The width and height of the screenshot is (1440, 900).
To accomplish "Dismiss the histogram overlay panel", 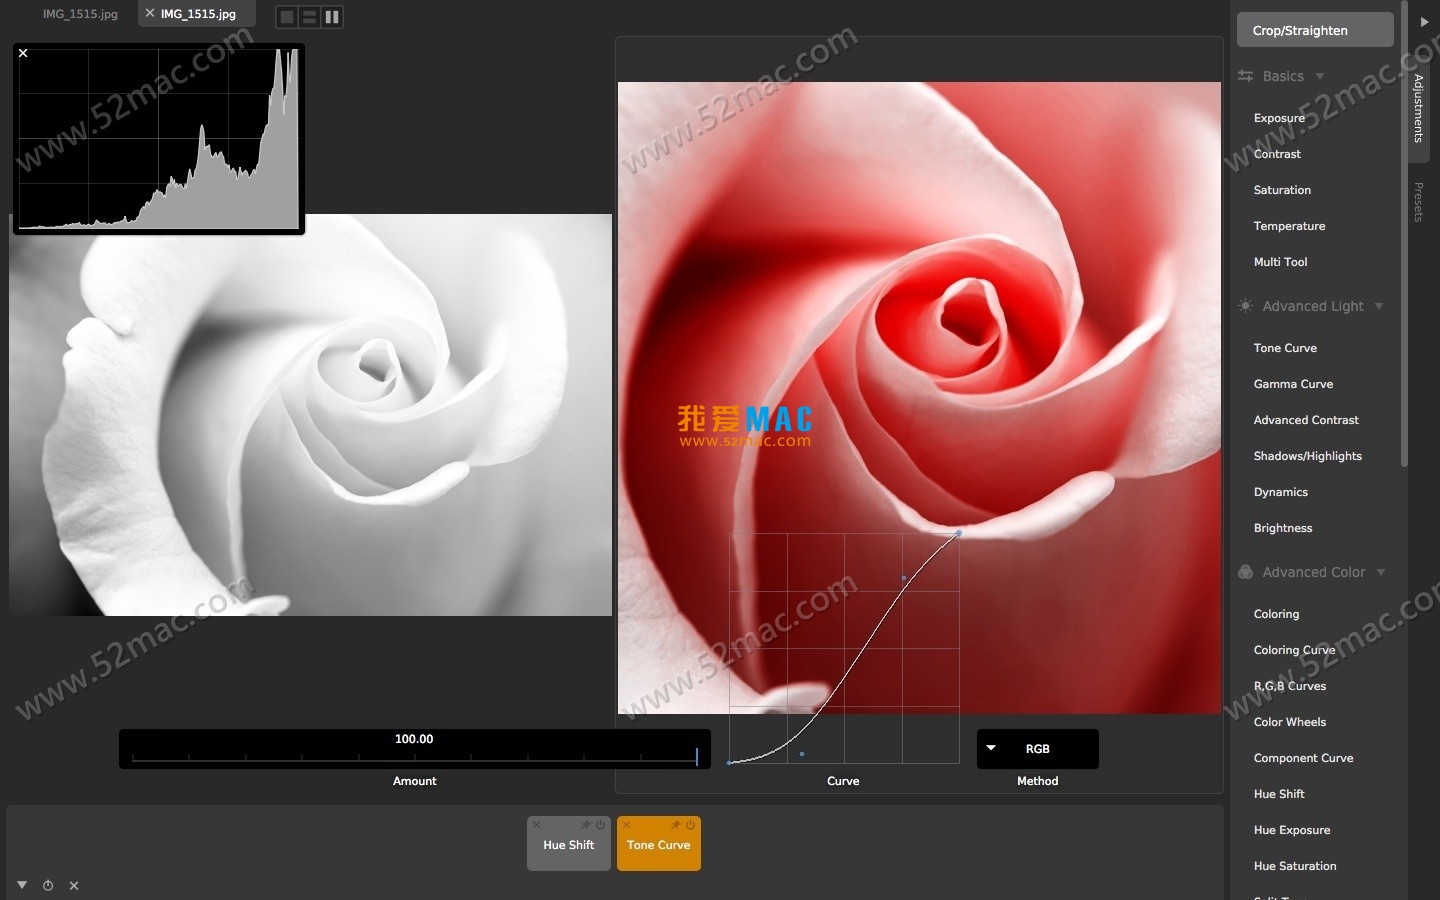I will (22, 53).
